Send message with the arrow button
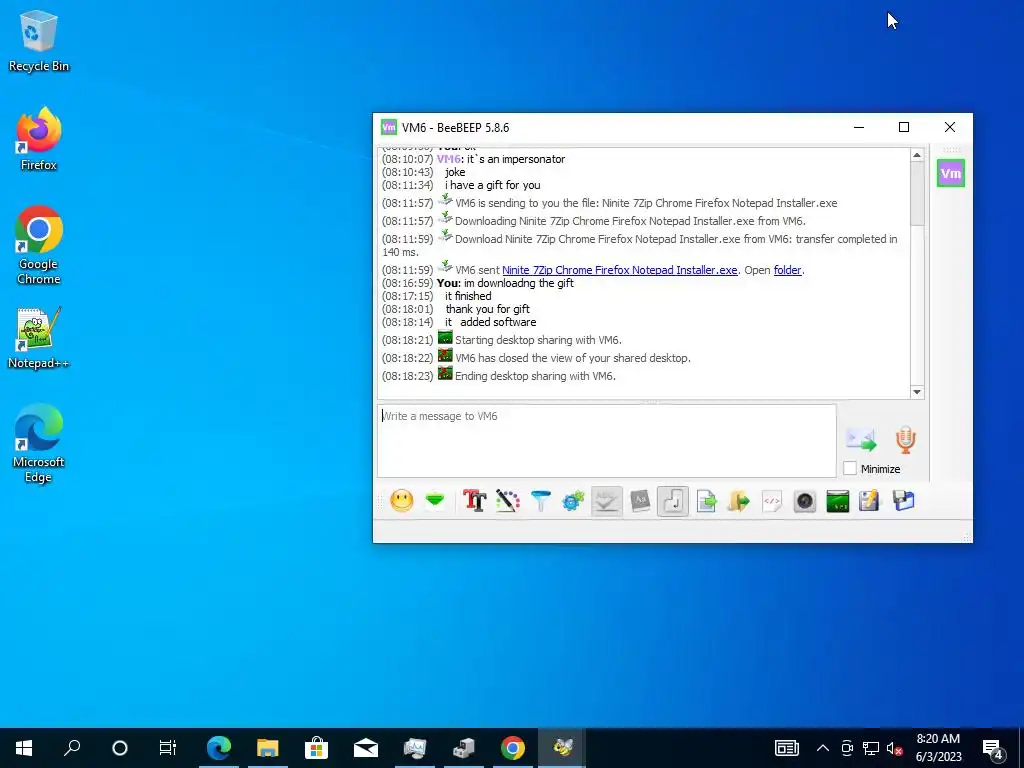The image size is (1024, 768). (x=861, y=440)
